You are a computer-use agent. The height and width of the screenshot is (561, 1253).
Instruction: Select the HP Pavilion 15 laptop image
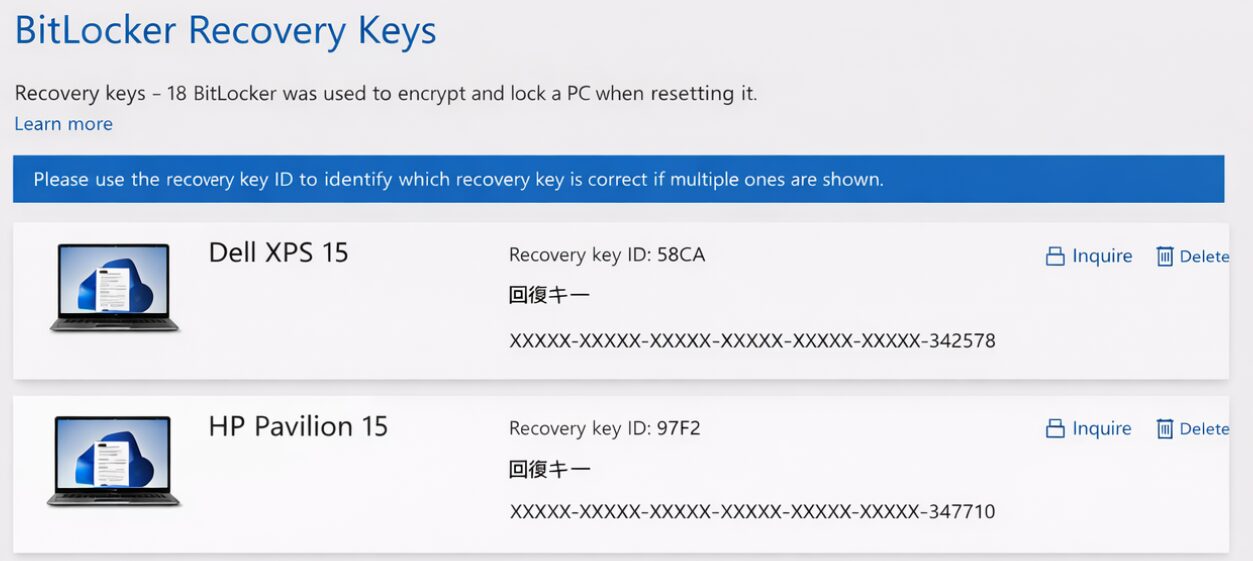pyautogui.click(x=114, y=461)
